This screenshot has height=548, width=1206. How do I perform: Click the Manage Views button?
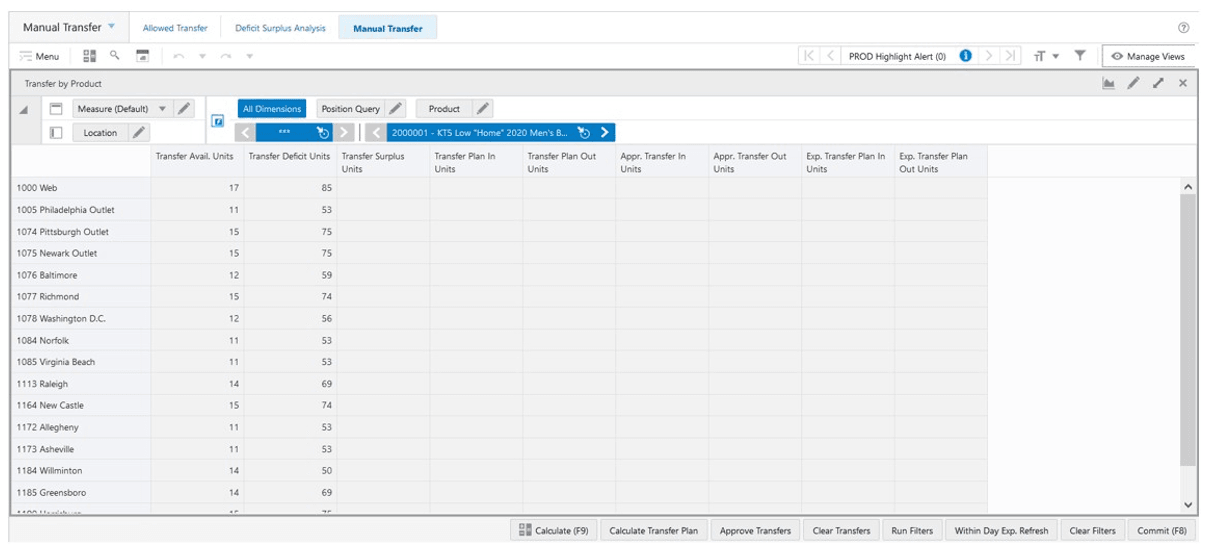point(1148,56)
